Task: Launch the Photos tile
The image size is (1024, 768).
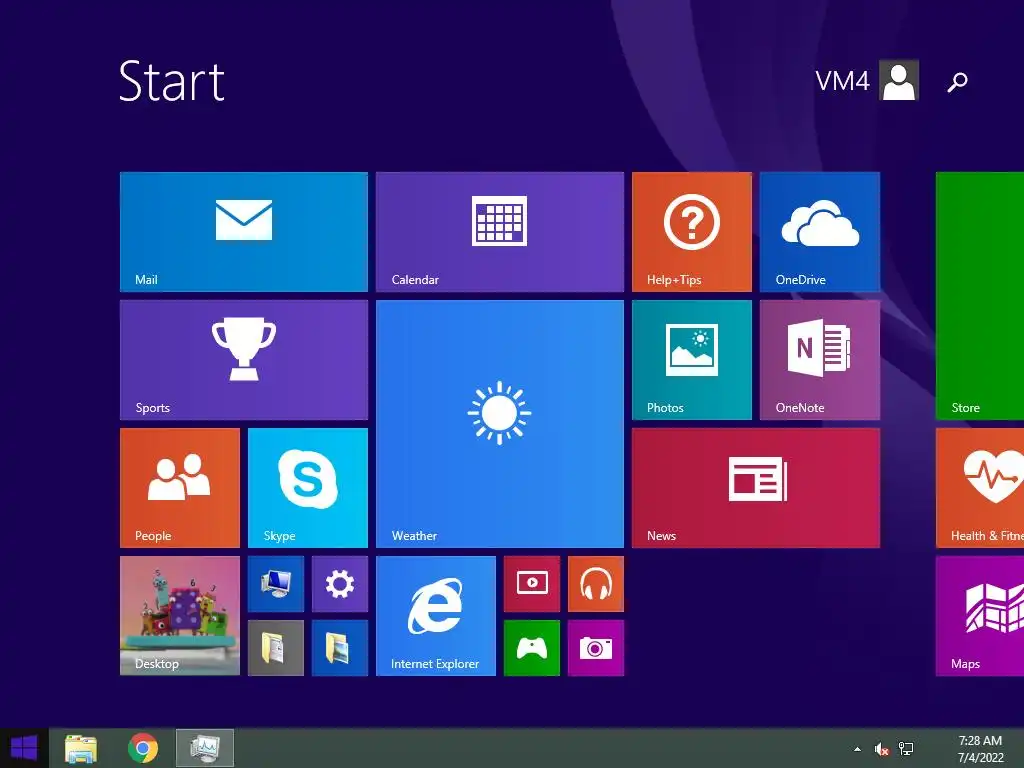Action: pyautogui.click(x=692, y=360)
